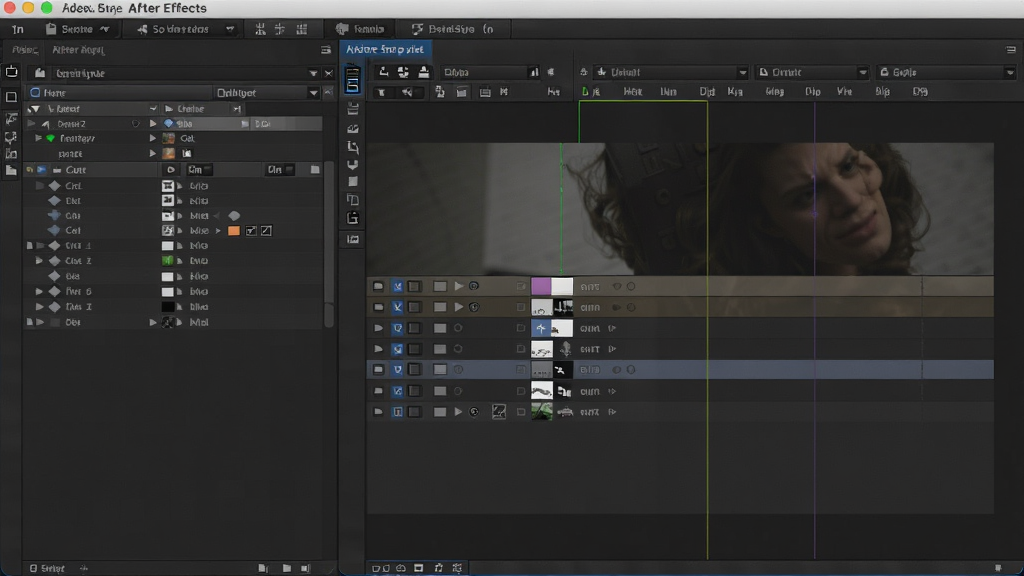
Task: Open the composition panel's menu icon at top right
Action: (1011, 50)
